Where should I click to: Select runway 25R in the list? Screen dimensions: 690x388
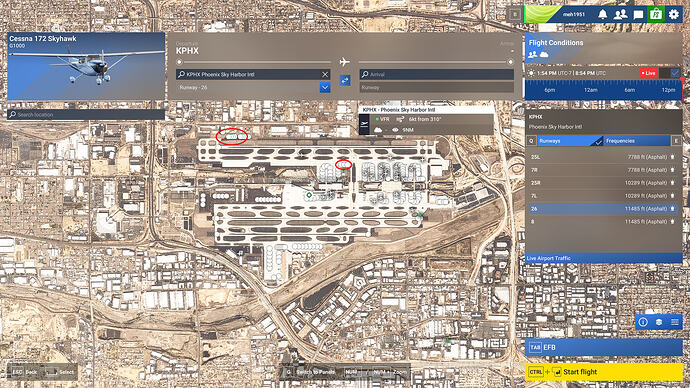(x=603, y=183)
